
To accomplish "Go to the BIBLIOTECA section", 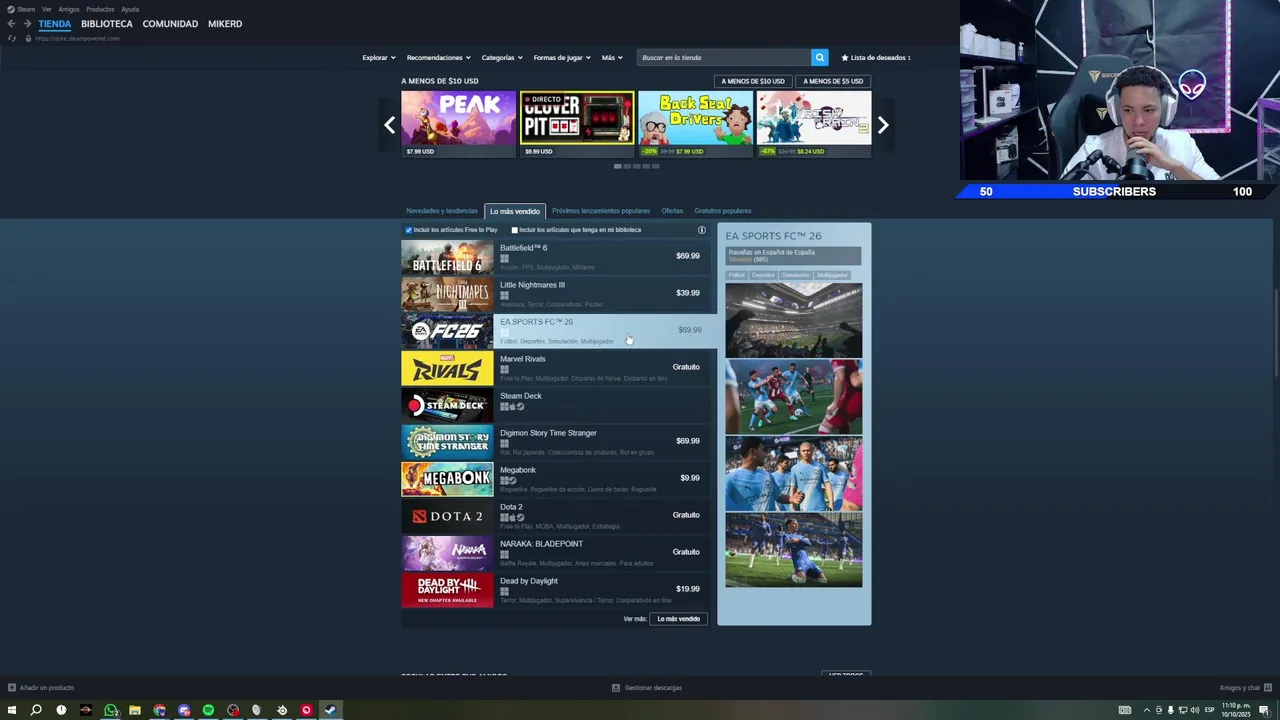I will tap(107, 24).
